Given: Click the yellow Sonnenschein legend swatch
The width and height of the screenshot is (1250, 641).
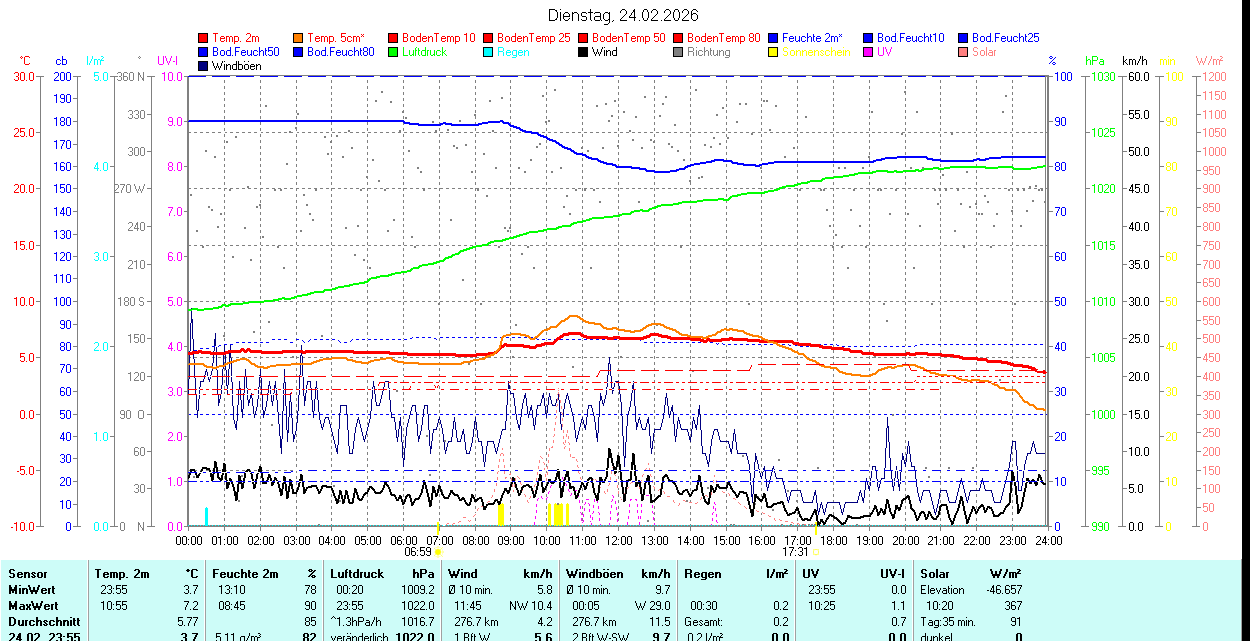Looking at the screenshot, I should pos(773,52).
